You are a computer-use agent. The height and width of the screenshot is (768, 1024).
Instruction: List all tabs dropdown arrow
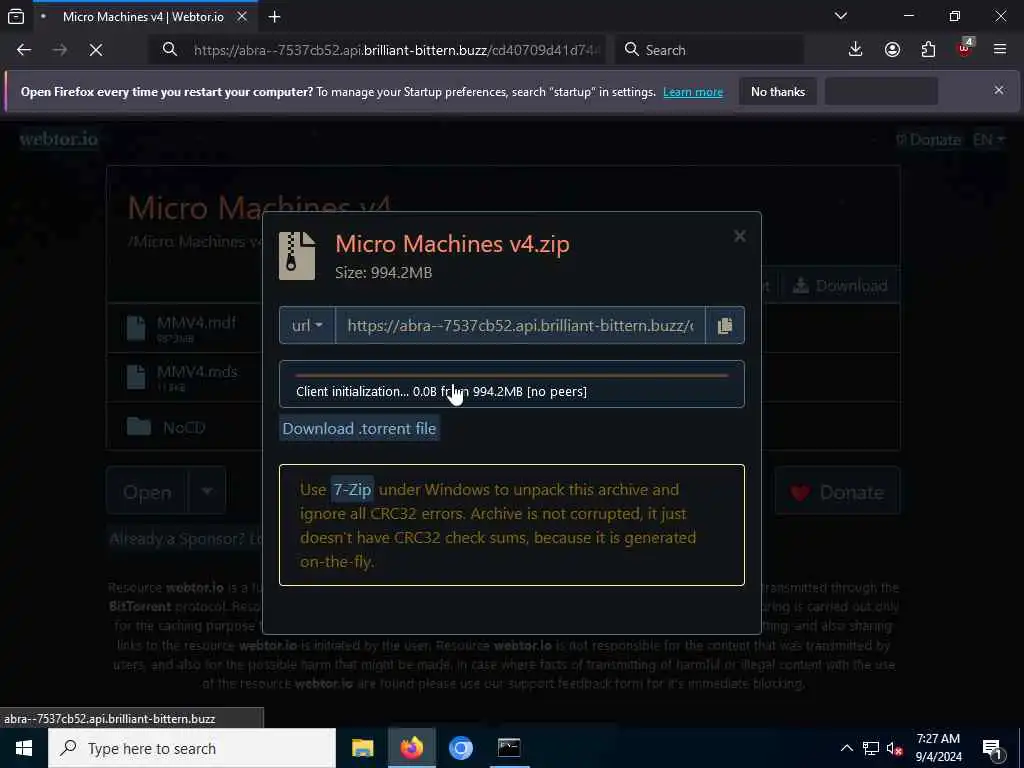click(x=841, y=16)
